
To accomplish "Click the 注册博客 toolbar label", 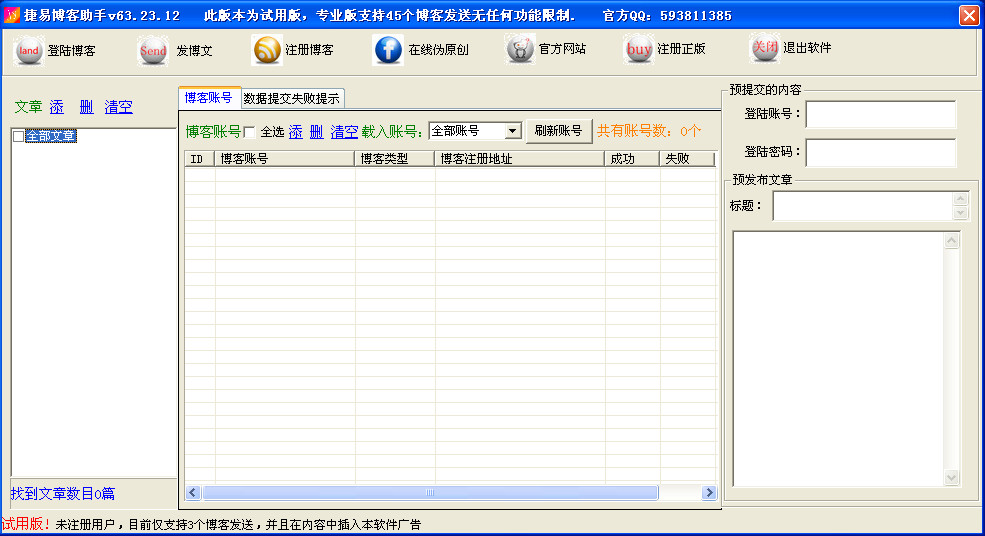I will (309, 50).
